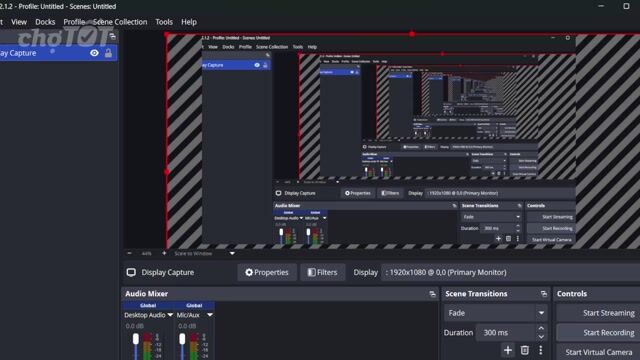640x360 pixels.
Task: Select the Display Capture source row
Action: pyautogui.click(x=58, y=53)
